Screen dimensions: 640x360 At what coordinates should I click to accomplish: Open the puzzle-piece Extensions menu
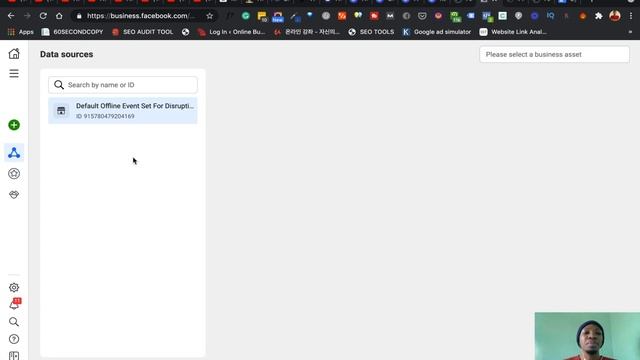pyautogui.click(x=598, y=16)
